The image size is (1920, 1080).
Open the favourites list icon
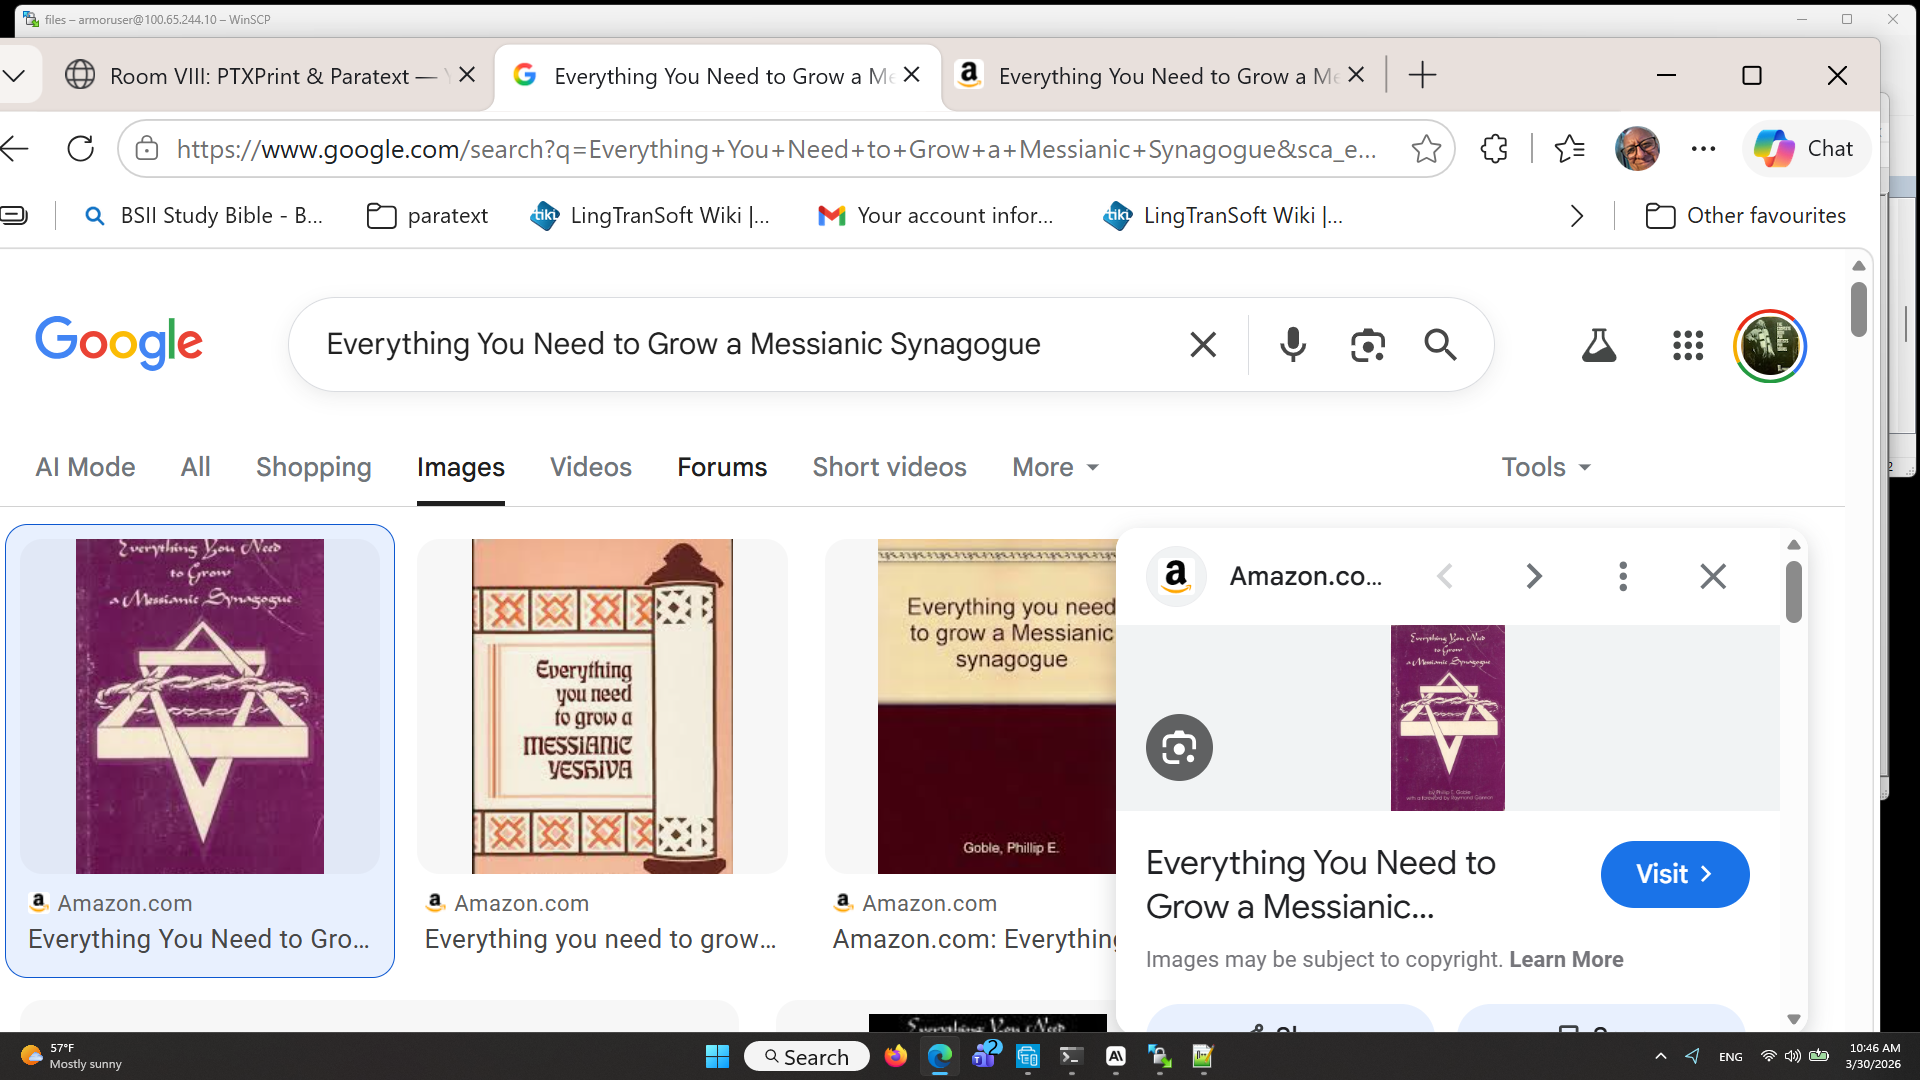coord(1569,149)
